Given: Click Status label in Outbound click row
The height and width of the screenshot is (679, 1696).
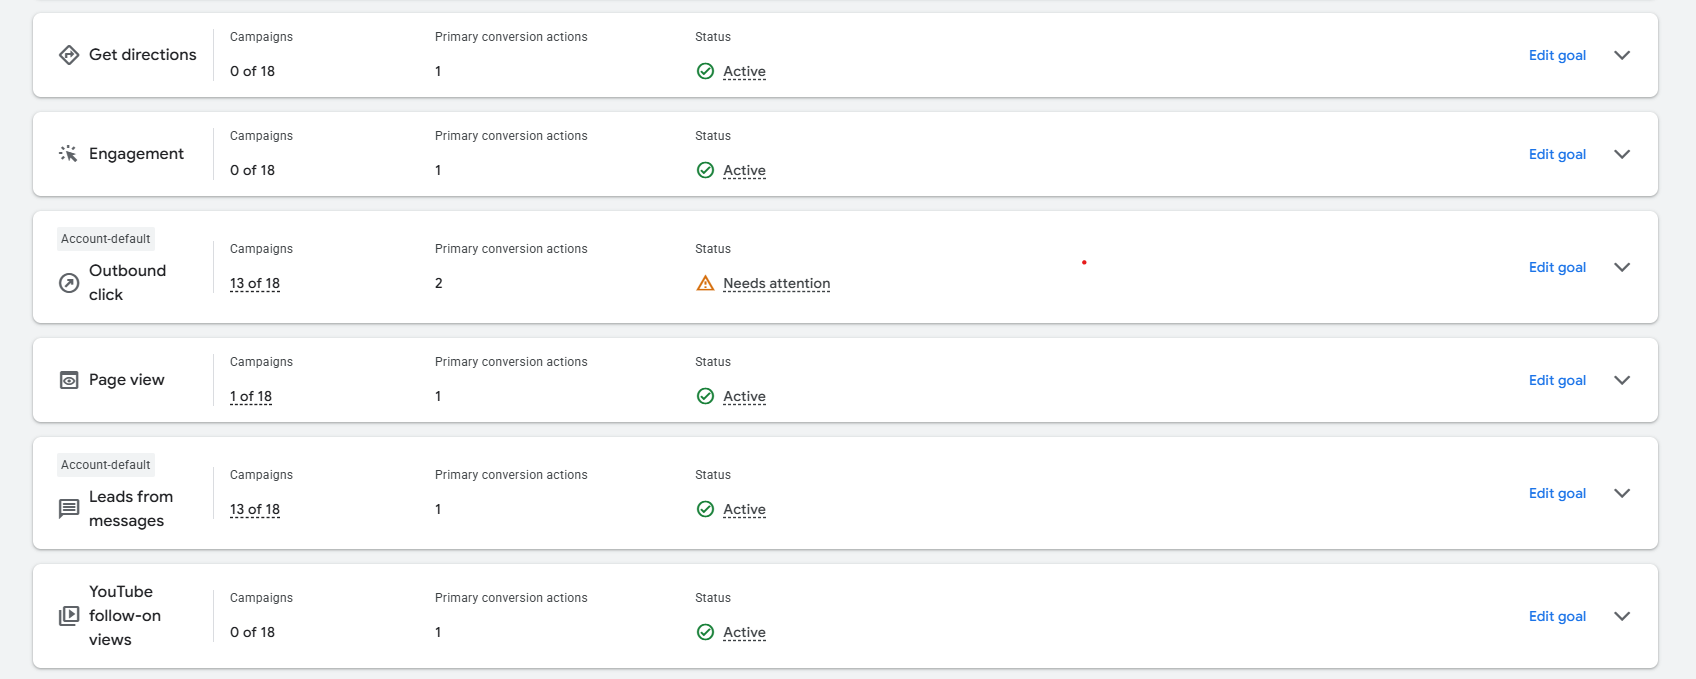Looking at the screenshot, I should click(713, 249).
